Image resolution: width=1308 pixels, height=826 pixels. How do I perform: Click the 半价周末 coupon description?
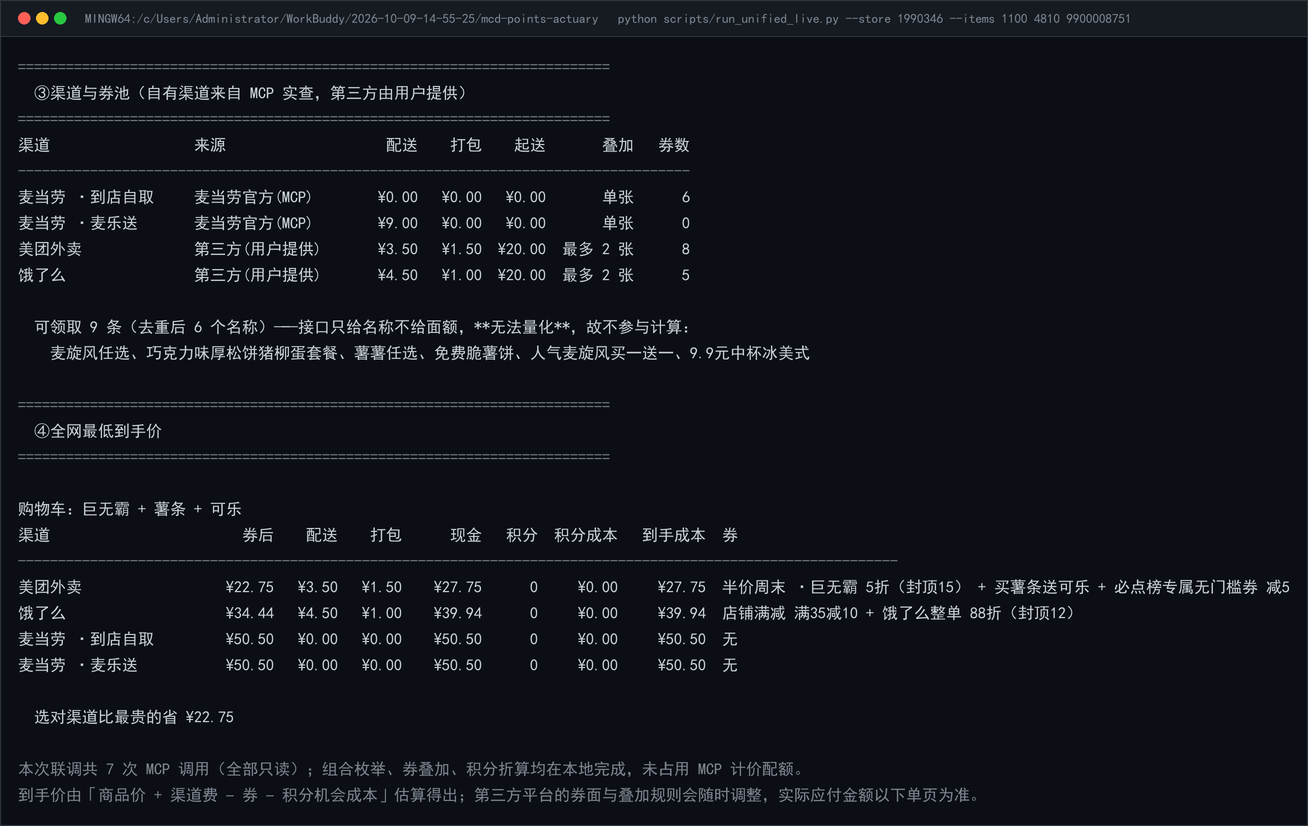click(1006, 587)
